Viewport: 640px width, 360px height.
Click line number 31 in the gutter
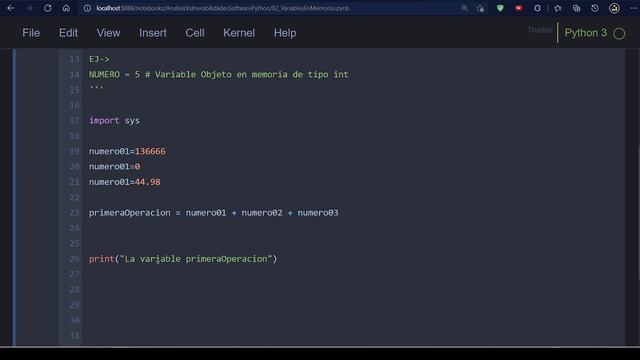[x=74, y=336]
